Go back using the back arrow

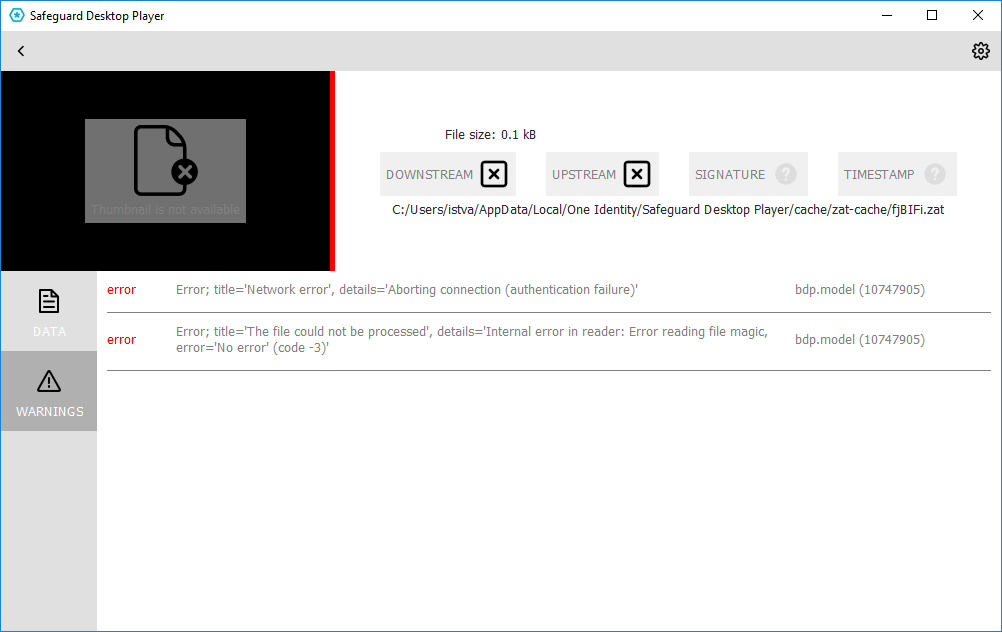pyautogui.click(x=21, y=51)
